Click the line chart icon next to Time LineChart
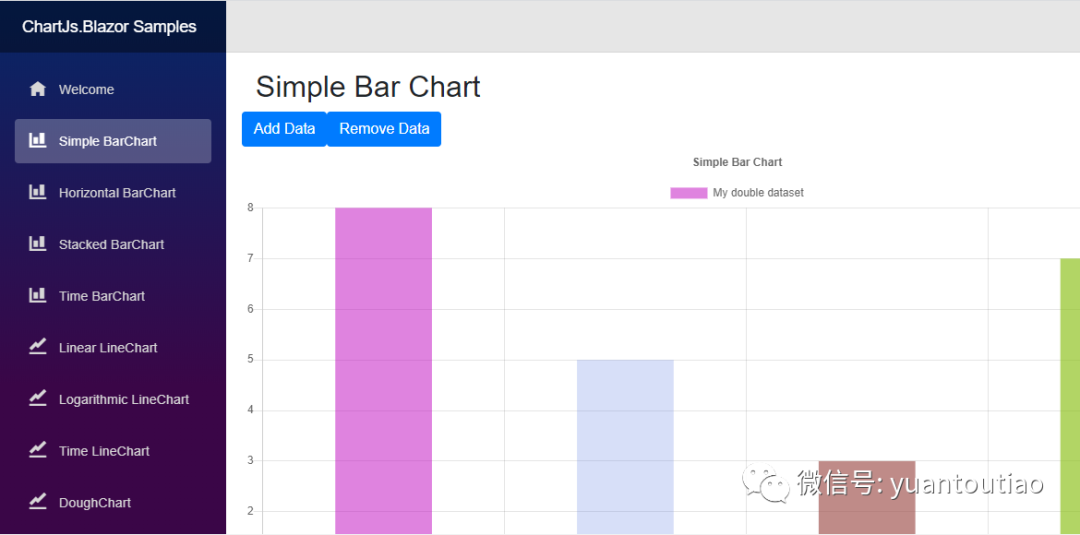The height and width of the screenshot is (535, 1080). (37, 450)
